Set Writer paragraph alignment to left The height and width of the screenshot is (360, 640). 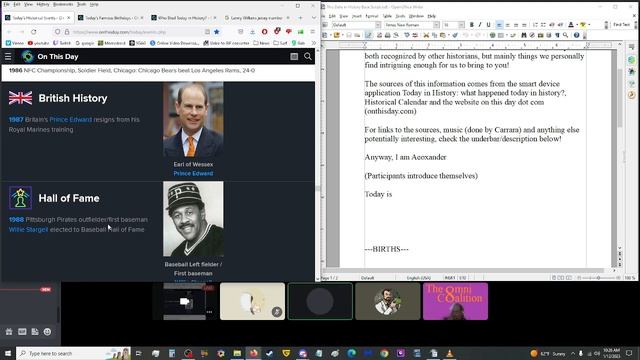[499, 25]
